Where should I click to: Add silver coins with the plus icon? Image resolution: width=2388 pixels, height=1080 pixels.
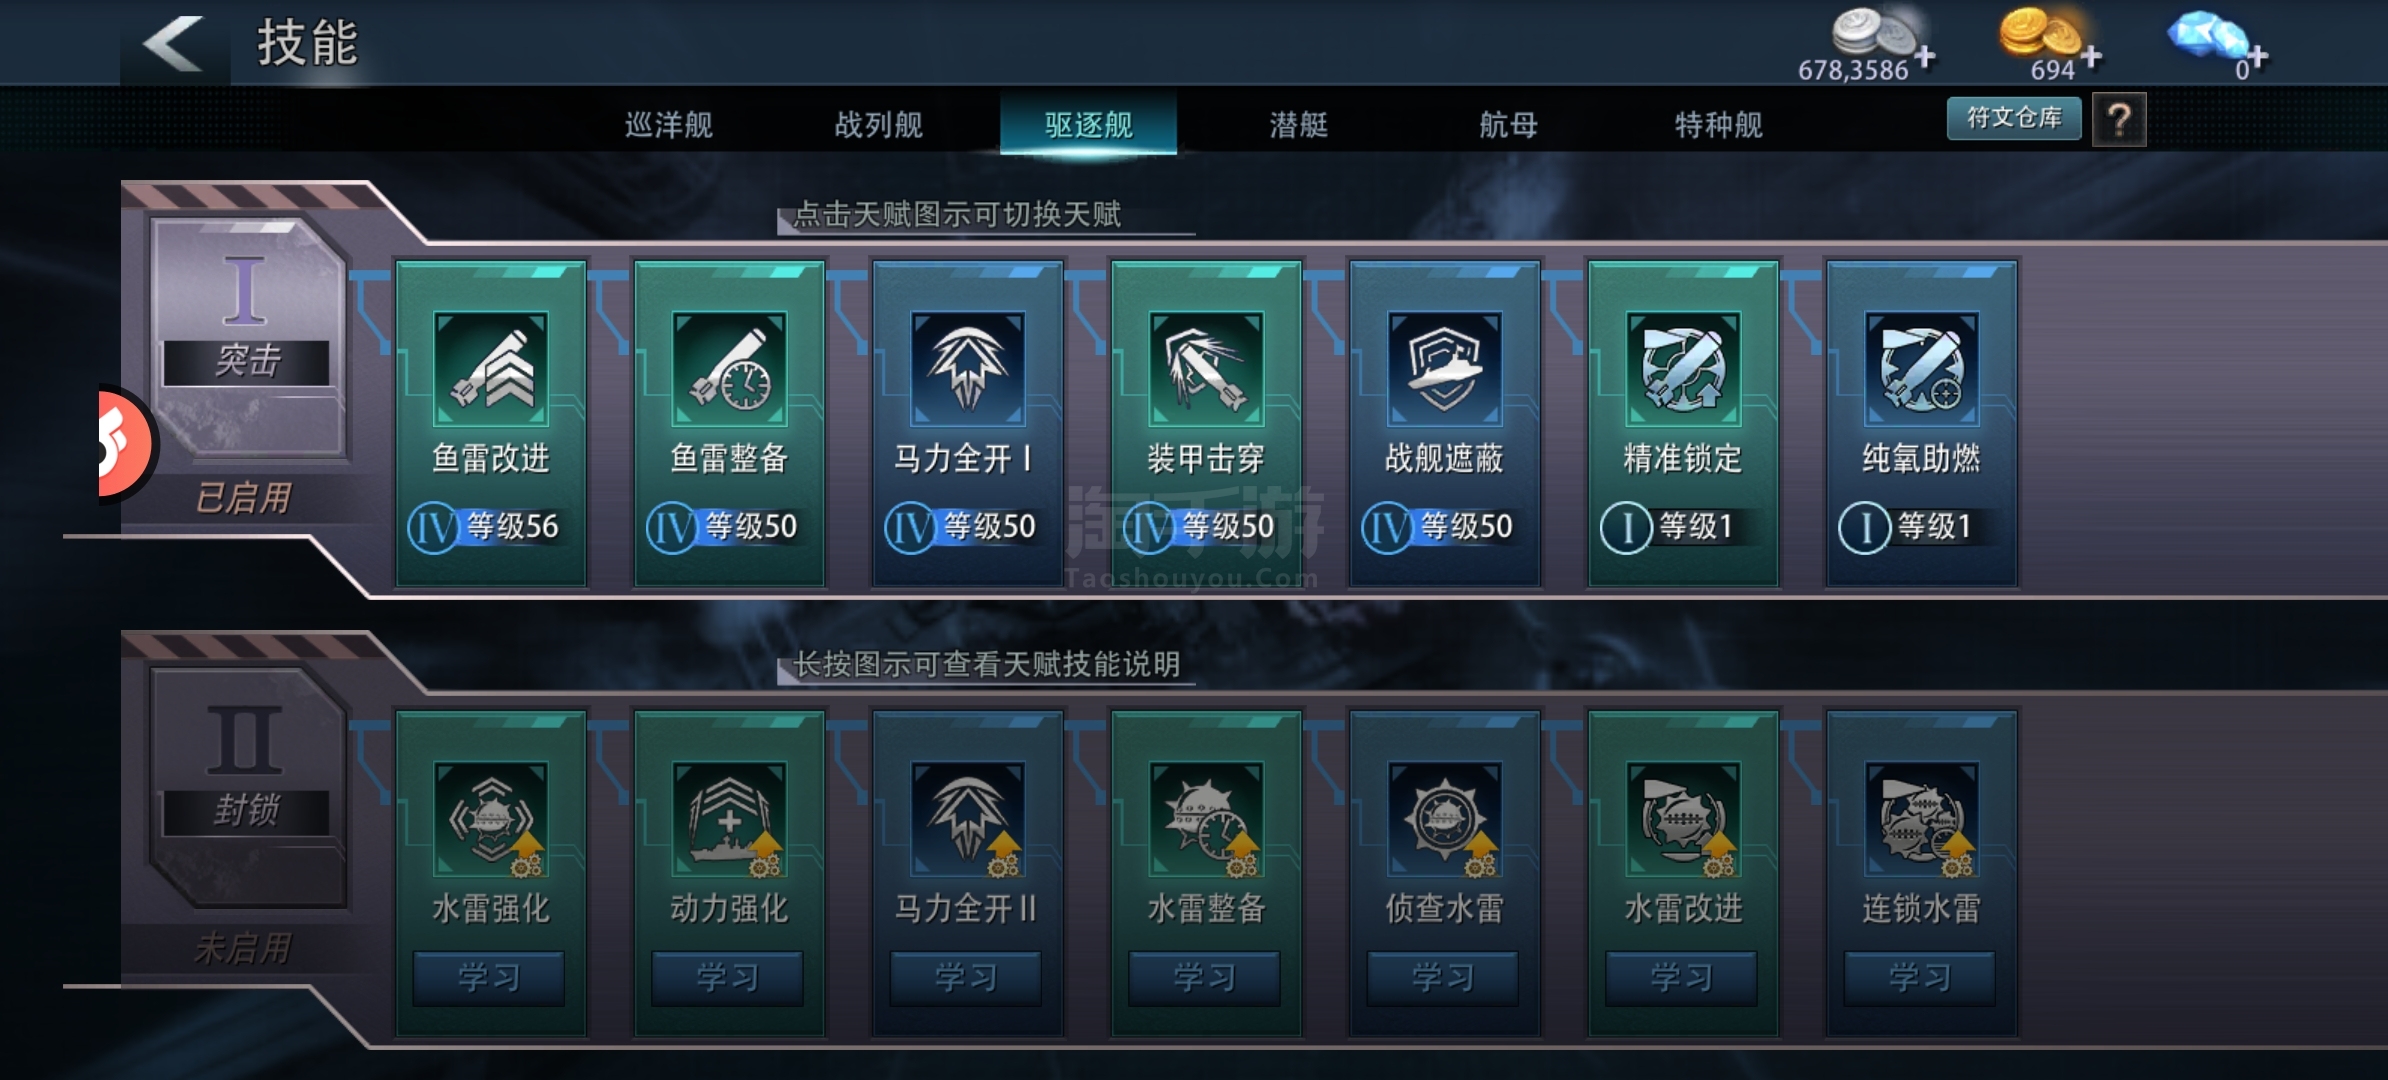(1924, 56)
